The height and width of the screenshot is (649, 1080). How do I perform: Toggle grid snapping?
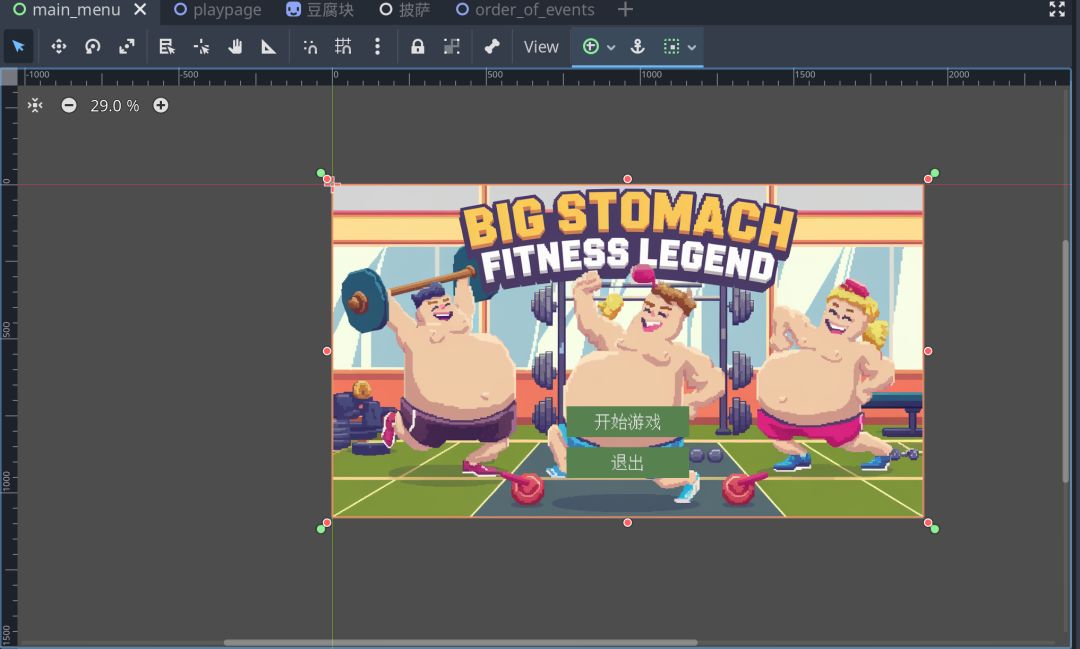(x=343, y=47)
